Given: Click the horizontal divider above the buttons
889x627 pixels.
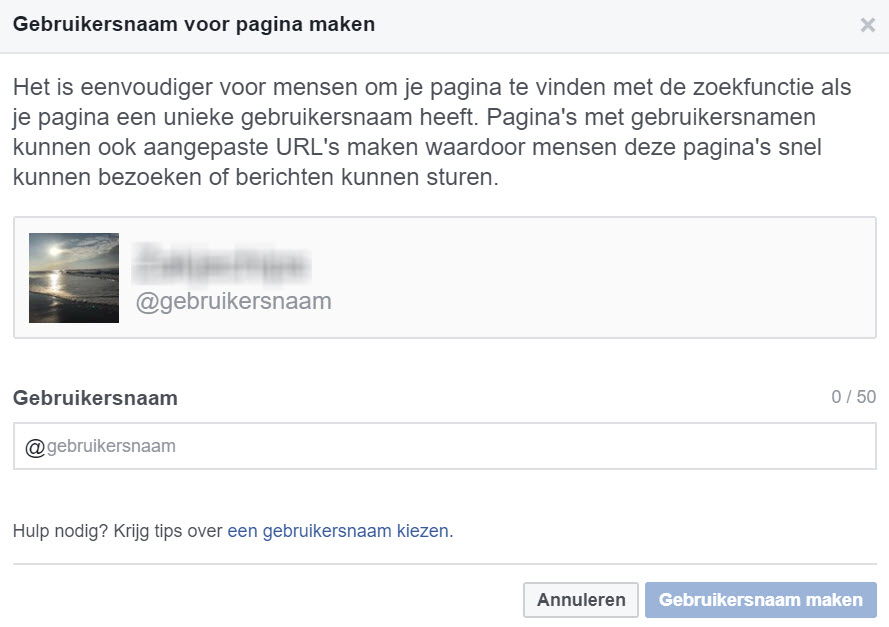Looking at the screenshot, I should (444, 564).
